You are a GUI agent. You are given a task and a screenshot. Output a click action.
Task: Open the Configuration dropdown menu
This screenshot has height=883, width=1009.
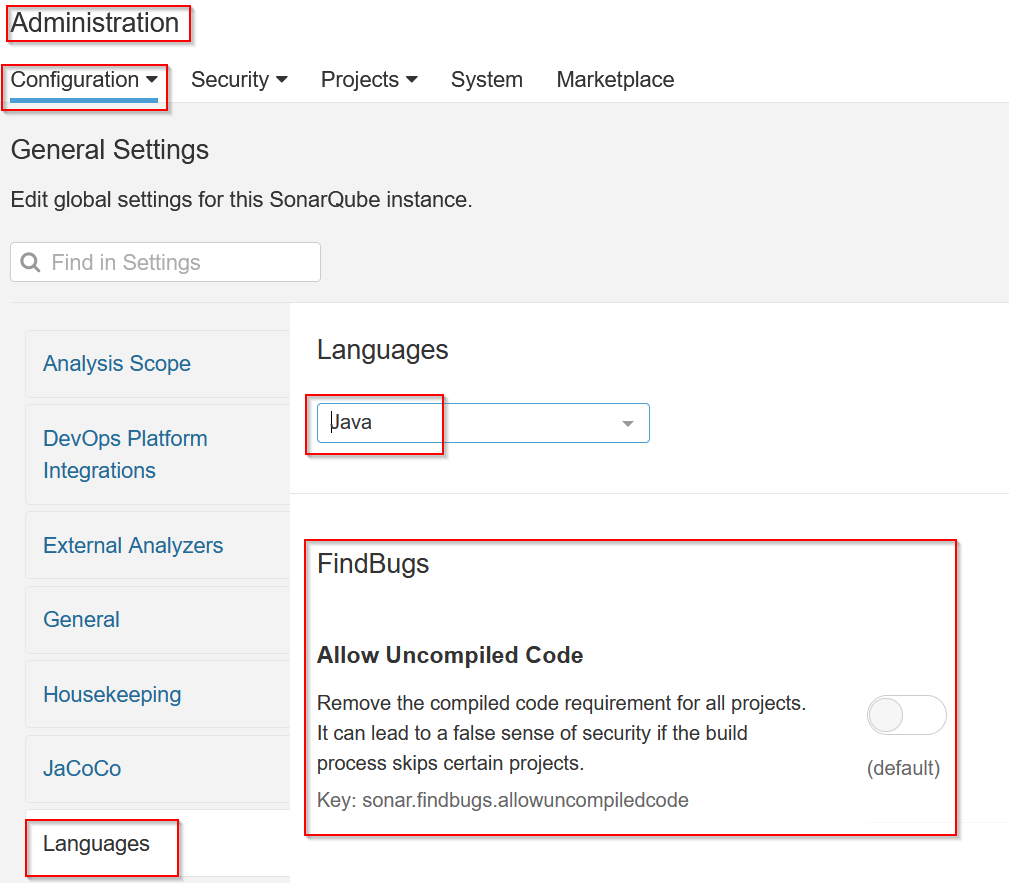pyautogui.click(x=85, y=79)
